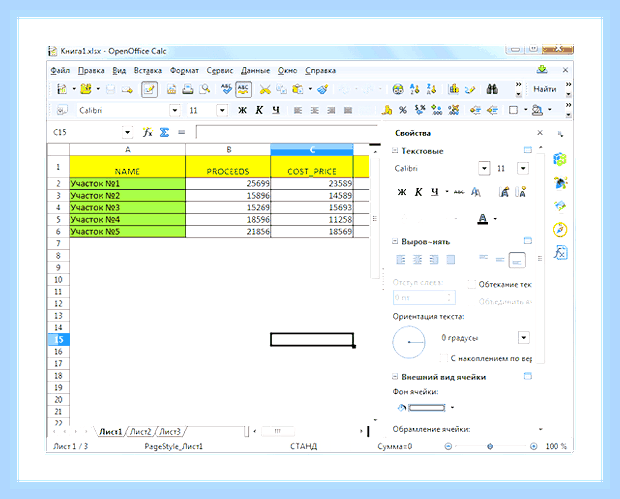
Task: Click the Найти search button
Action: click(545, 89)
